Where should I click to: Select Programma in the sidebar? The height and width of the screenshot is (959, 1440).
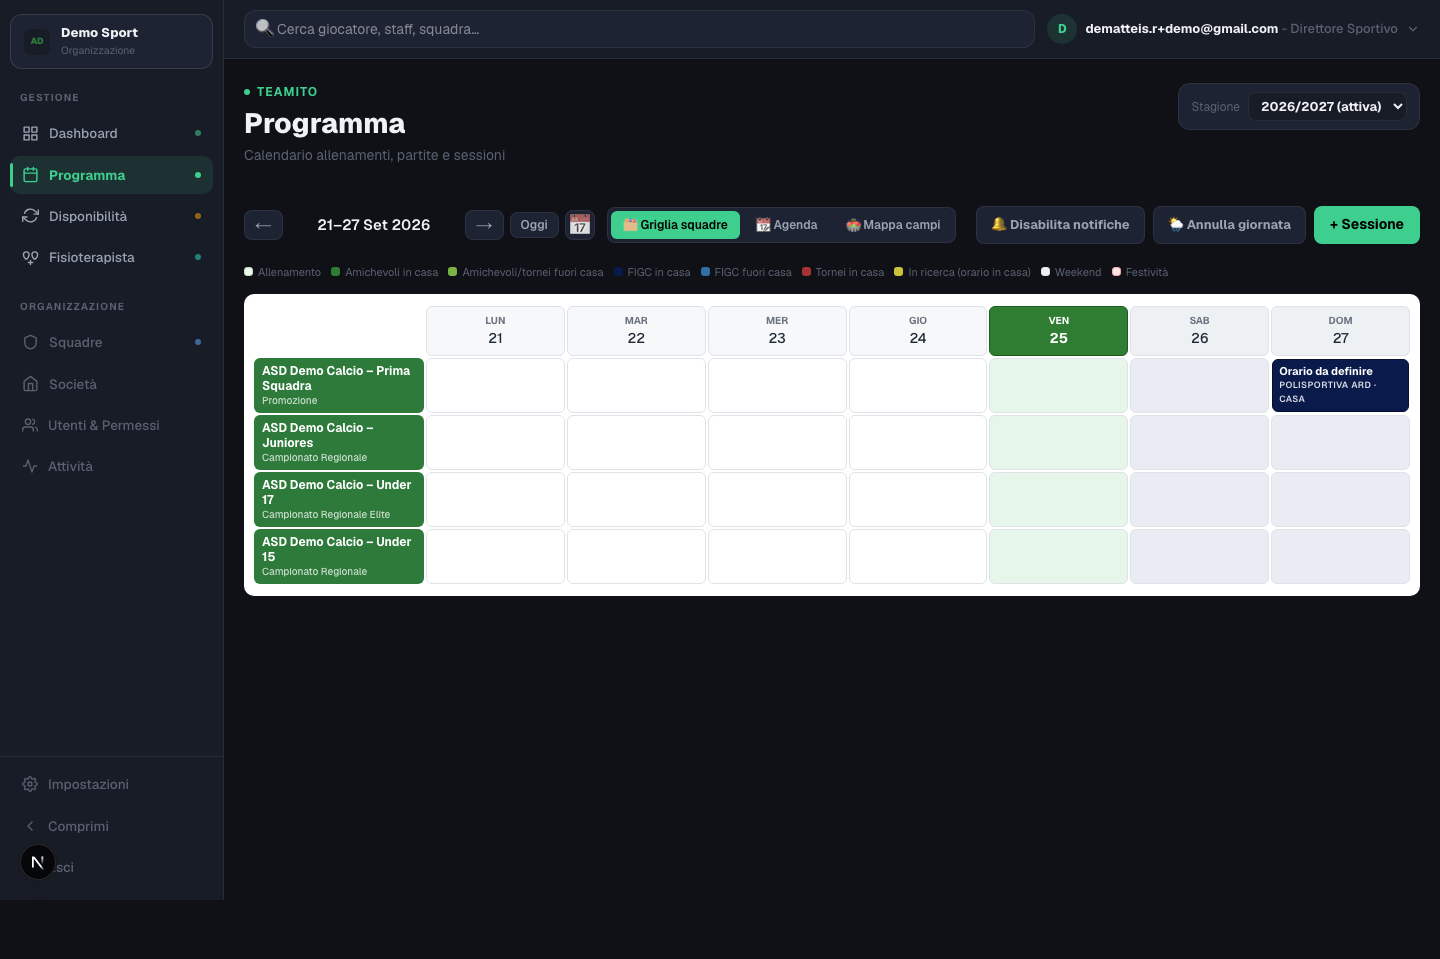pos(112,175)
